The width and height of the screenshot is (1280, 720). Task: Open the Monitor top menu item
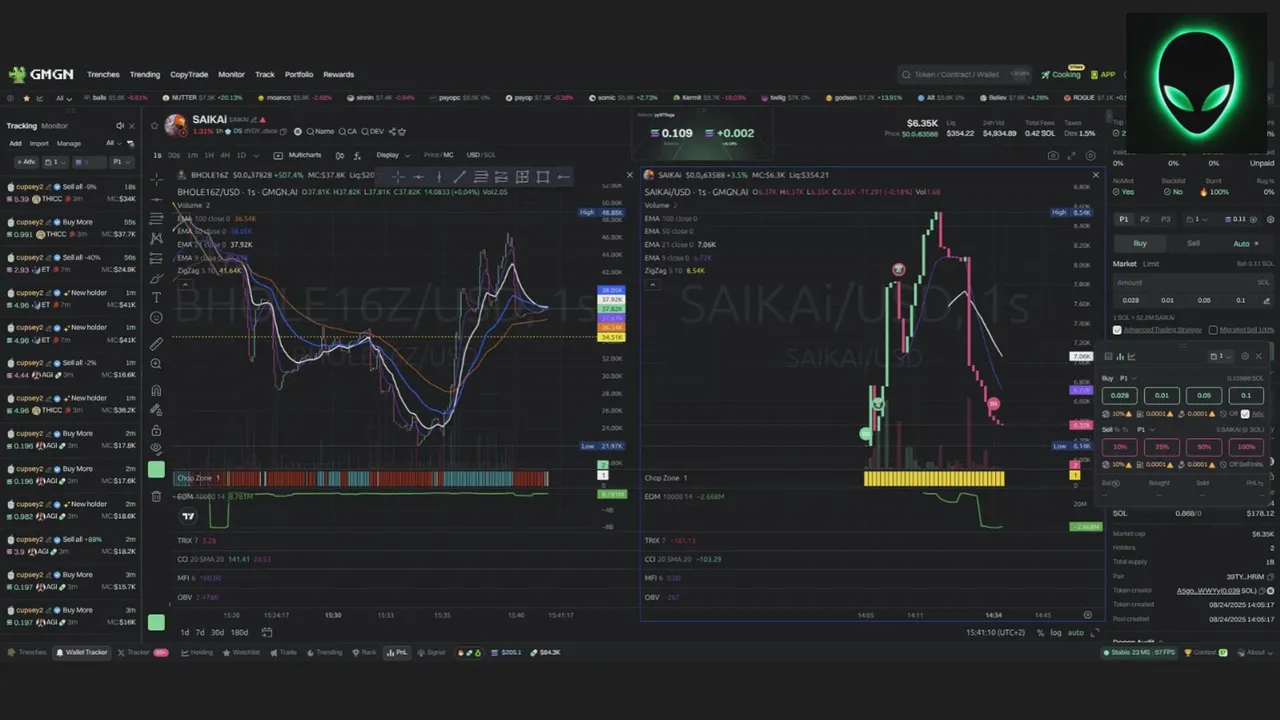coord(231,74)
